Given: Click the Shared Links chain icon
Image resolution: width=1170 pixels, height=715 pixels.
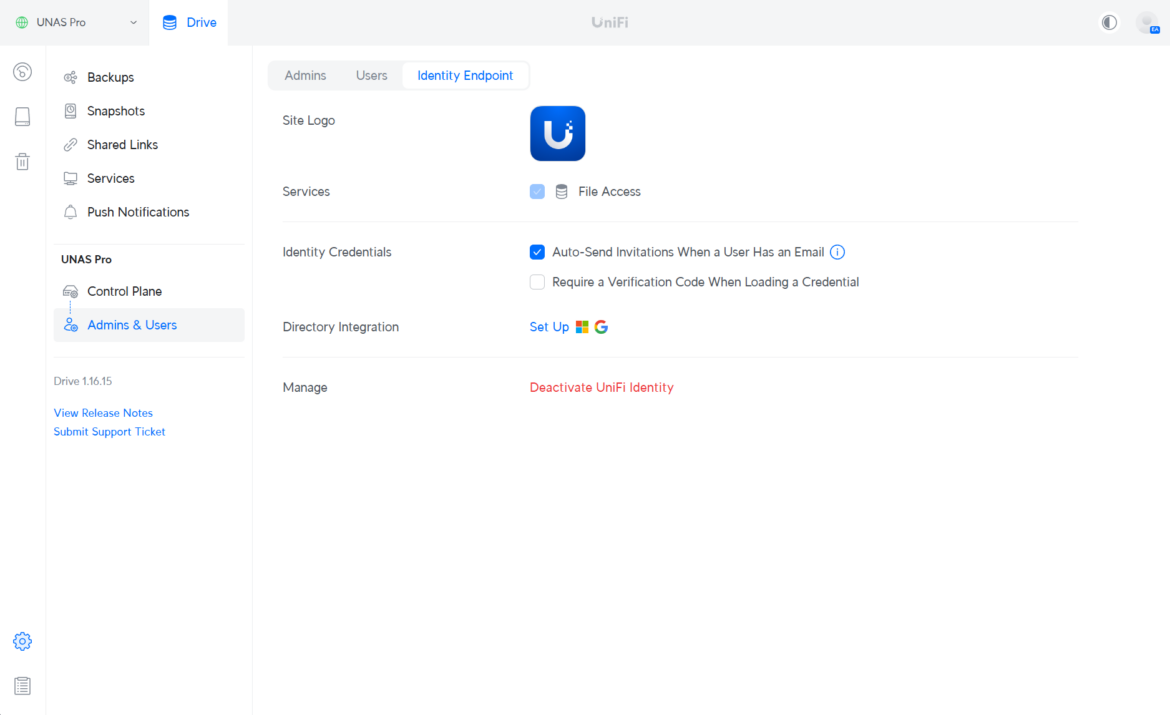Looking at the screenshot, I should coord(70,145).
